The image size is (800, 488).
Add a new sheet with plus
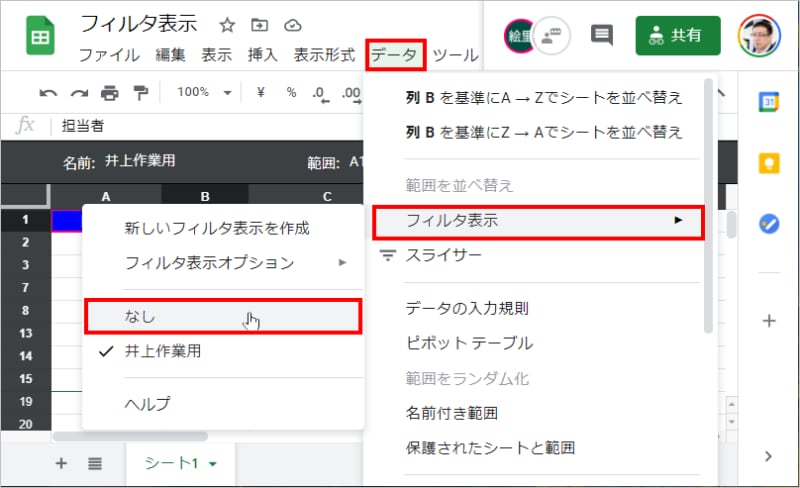pyautogui.click(x=61, y=463)
